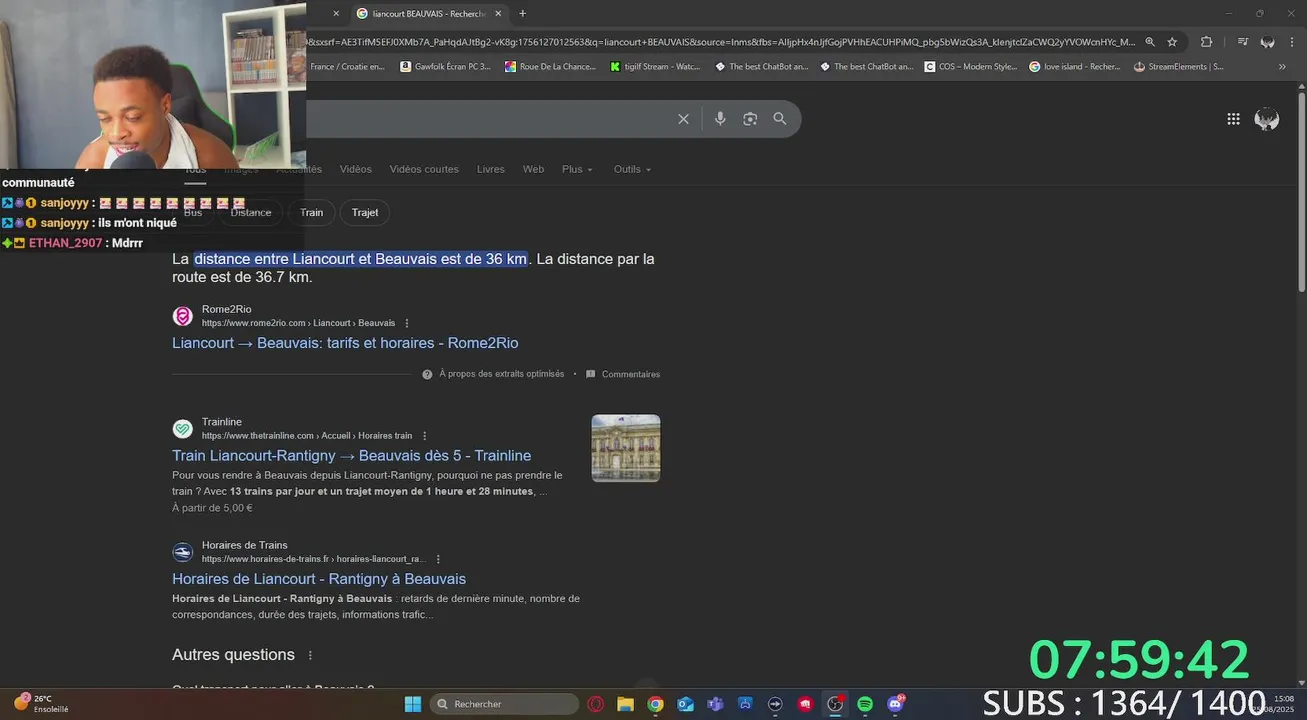1307x720 pixels.
Task: Open Liancourt → Beauvais Rome2Rio link
Action: (x=345, y=343)
